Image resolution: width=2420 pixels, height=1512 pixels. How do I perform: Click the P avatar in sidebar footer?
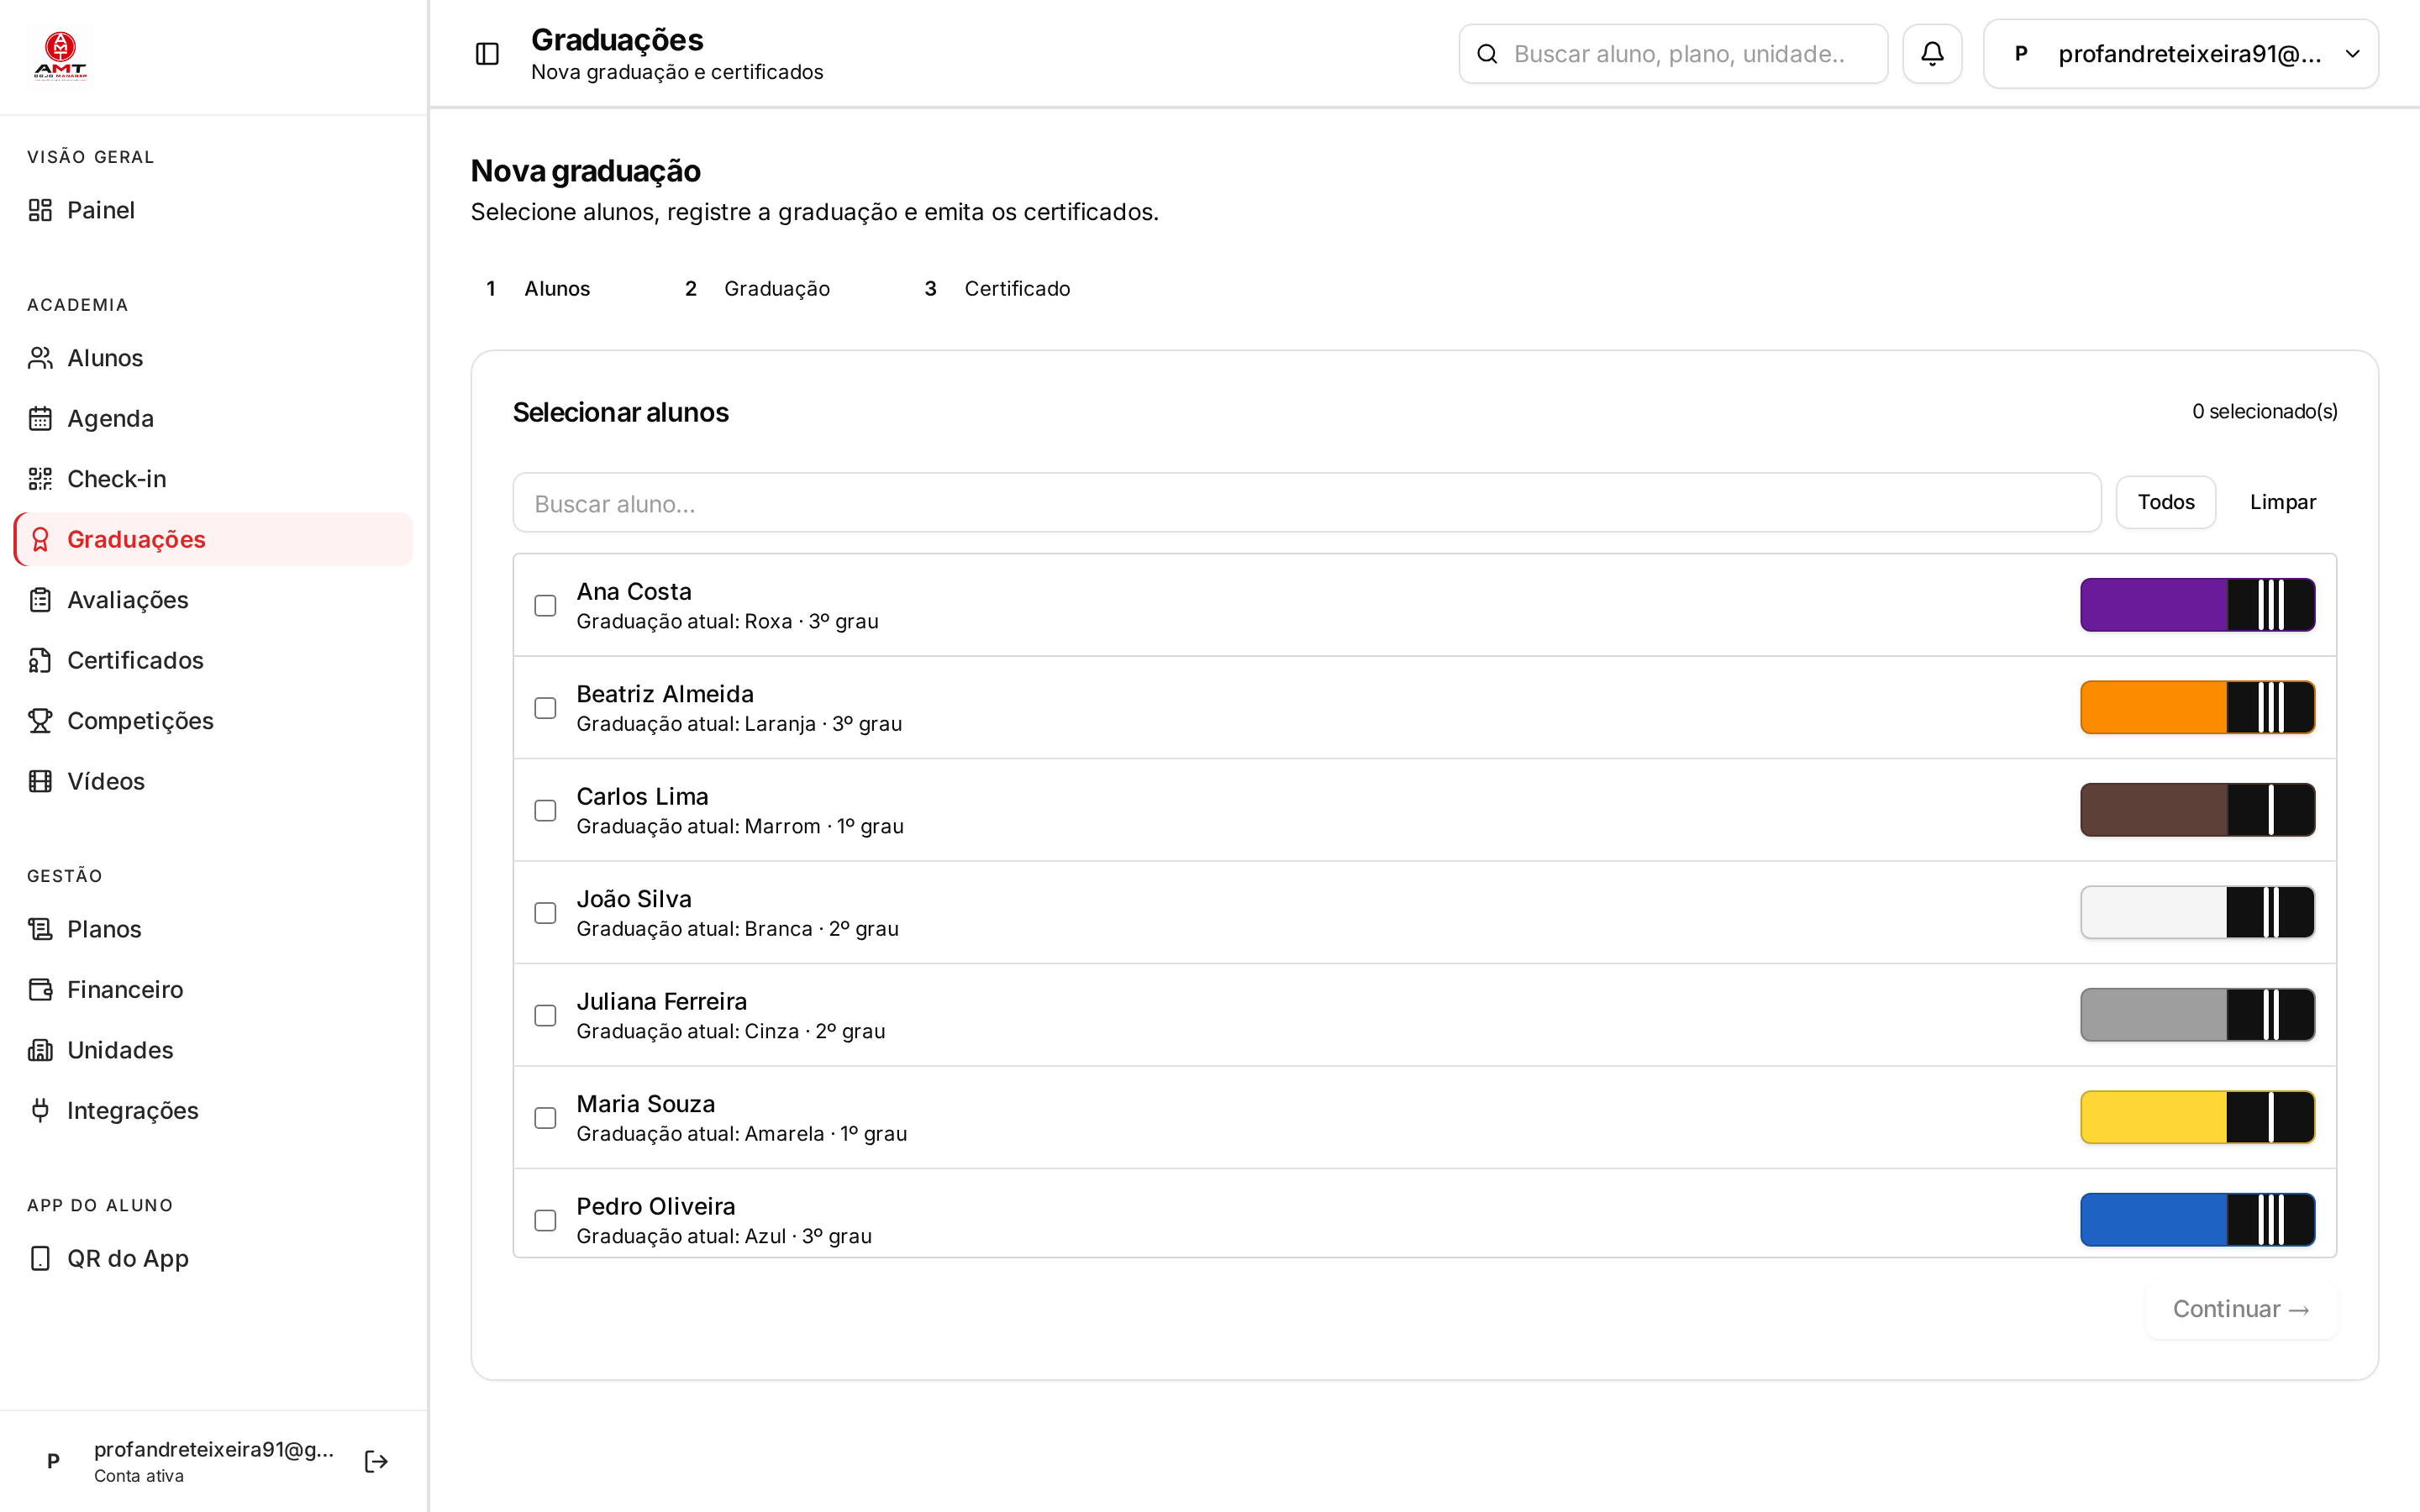click(x=53, y=1461)
